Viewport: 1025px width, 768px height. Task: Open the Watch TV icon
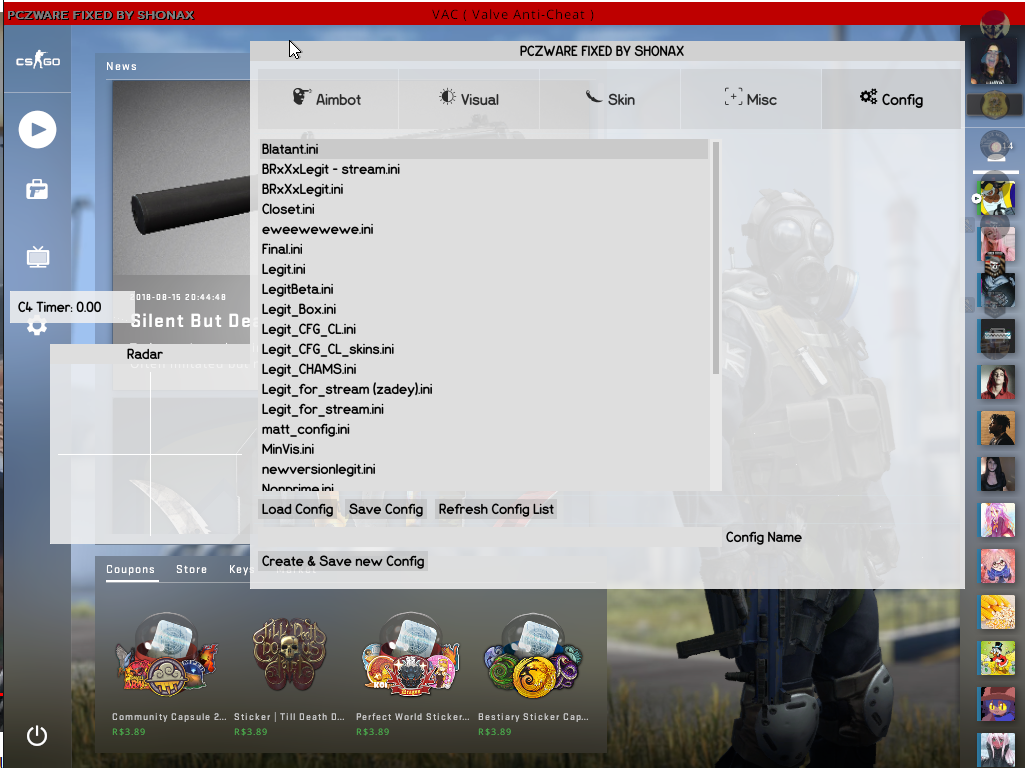(38, 256)
